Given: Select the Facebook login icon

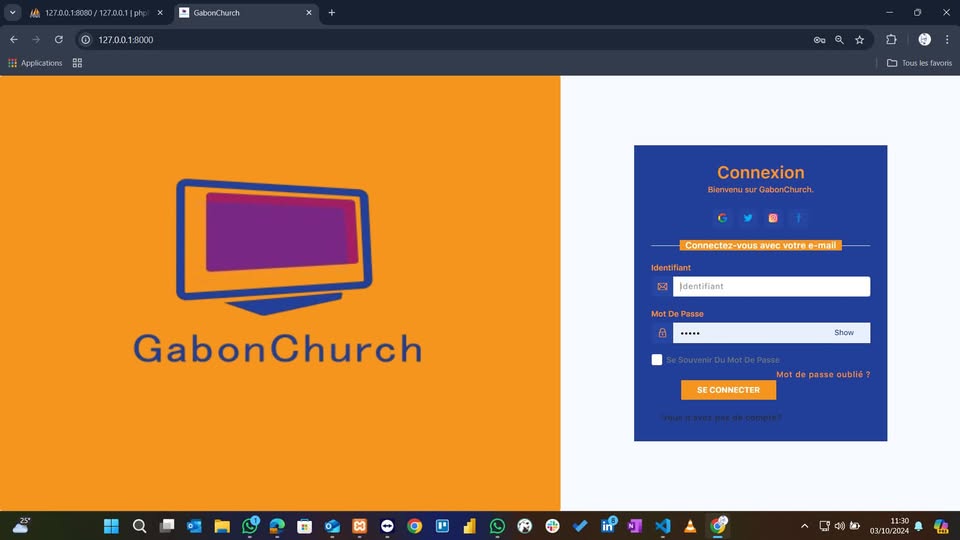Looking at the screenshot, I should click(x=799, y=218).
